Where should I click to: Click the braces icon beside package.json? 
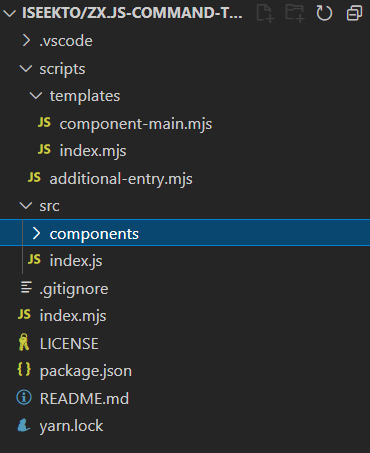point(24,369)
